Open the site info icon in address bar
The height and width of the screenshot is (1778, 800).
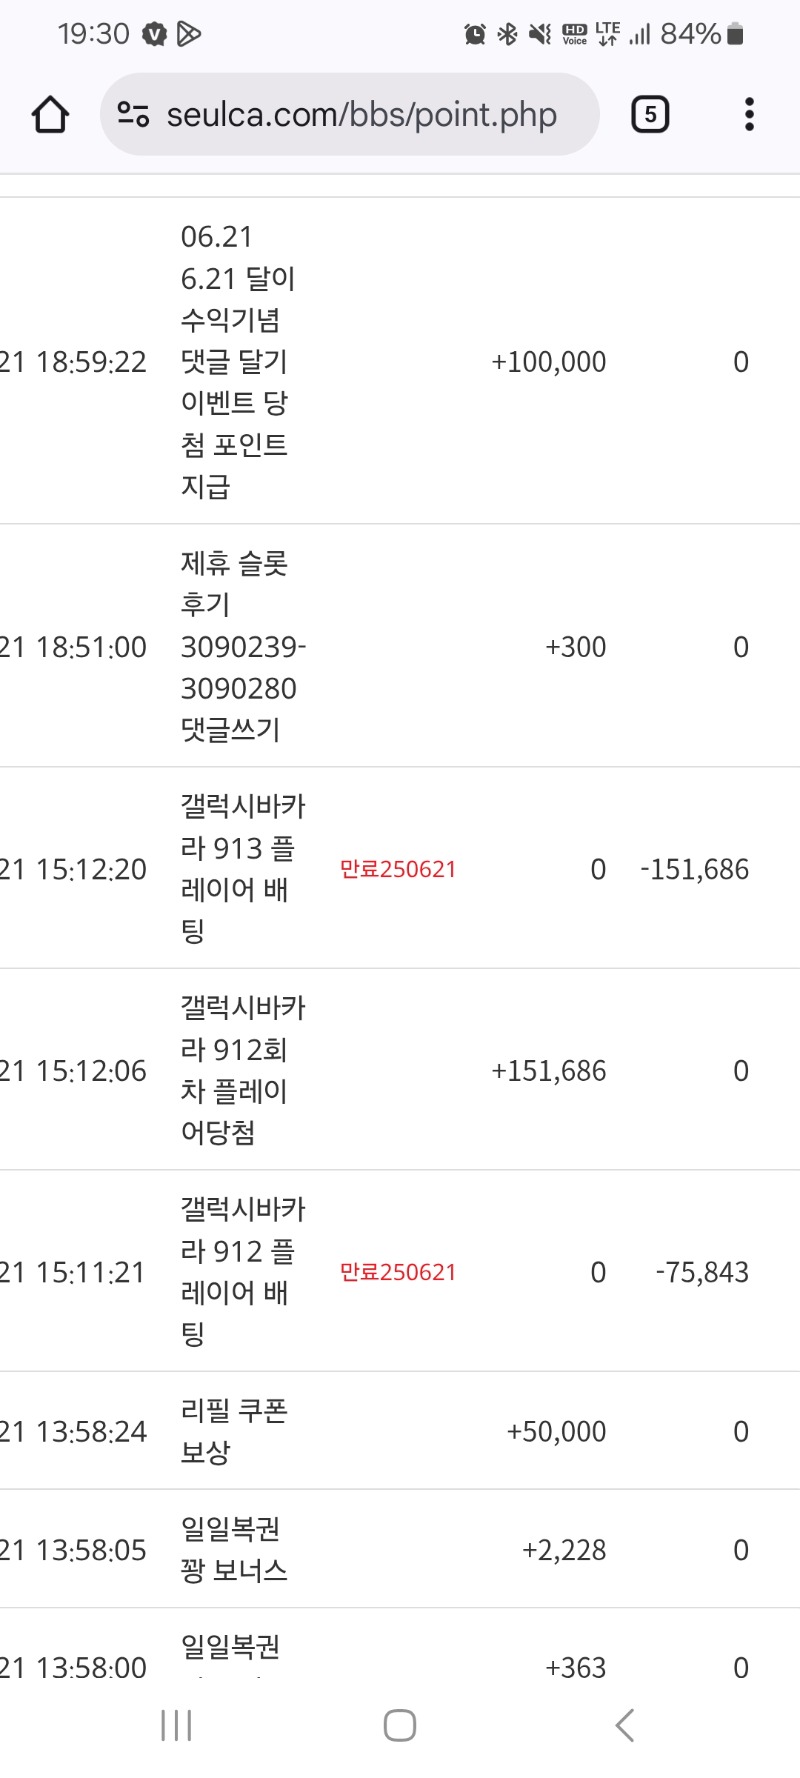pyautogui.click(x=134, y=115)
